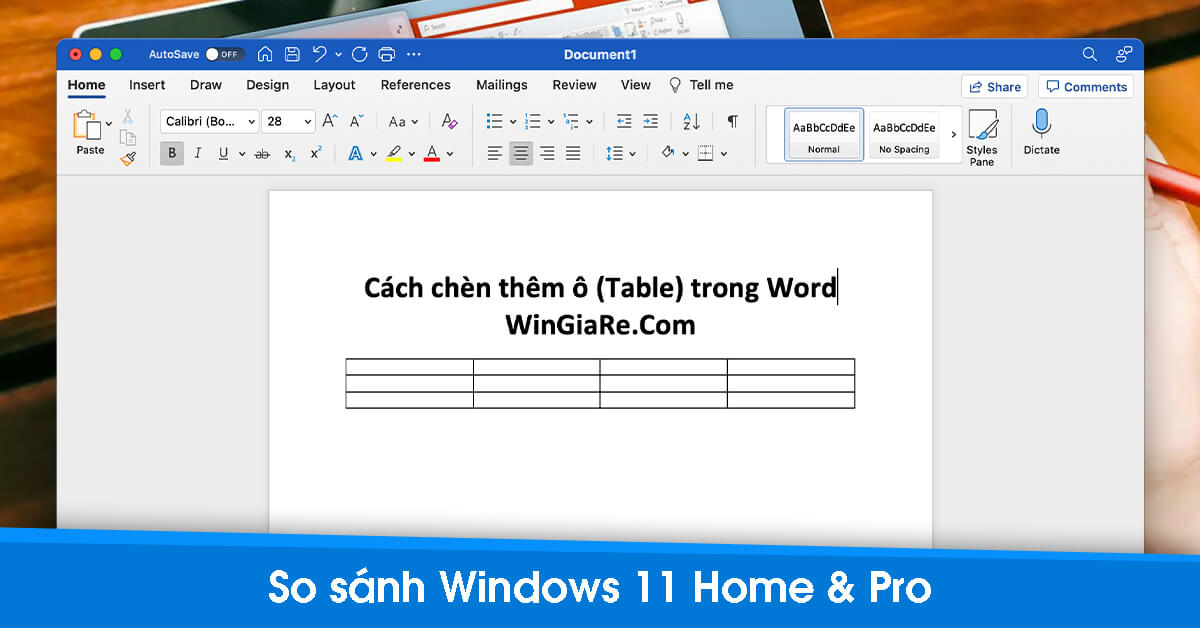Click the Align Left icon
Image resolution: width=1200 pixels, height=628 pixels.
tap(495, 153)
